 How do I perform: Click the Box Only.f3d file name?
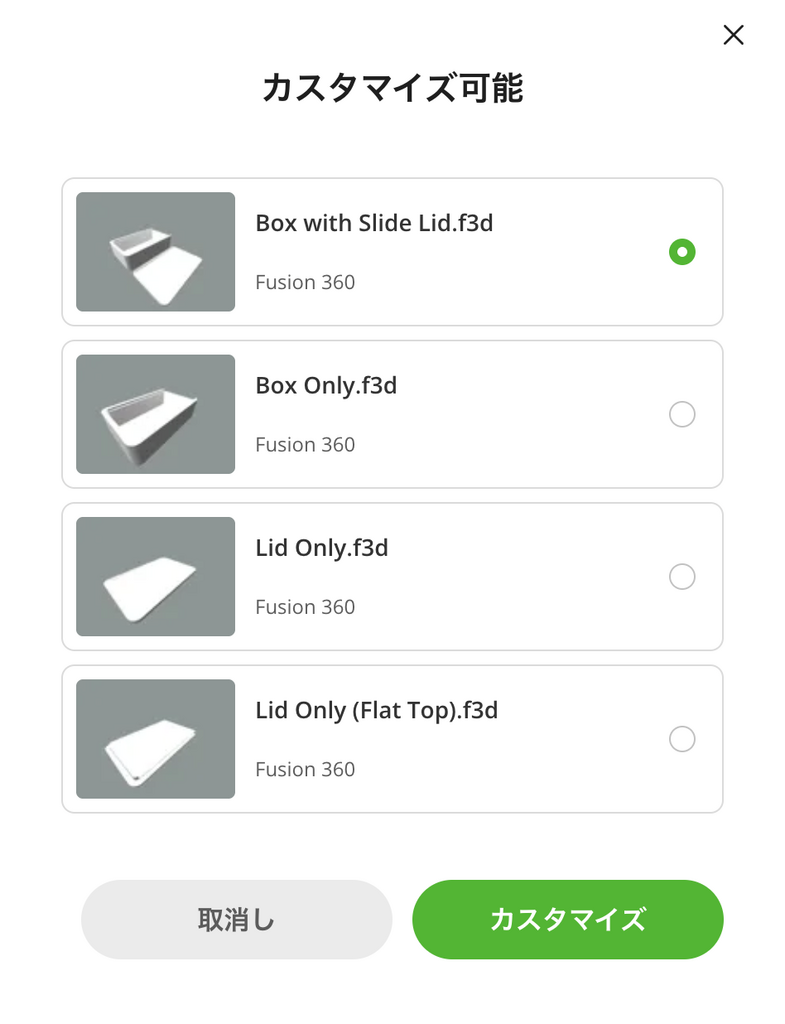click(x=326, y=385)
